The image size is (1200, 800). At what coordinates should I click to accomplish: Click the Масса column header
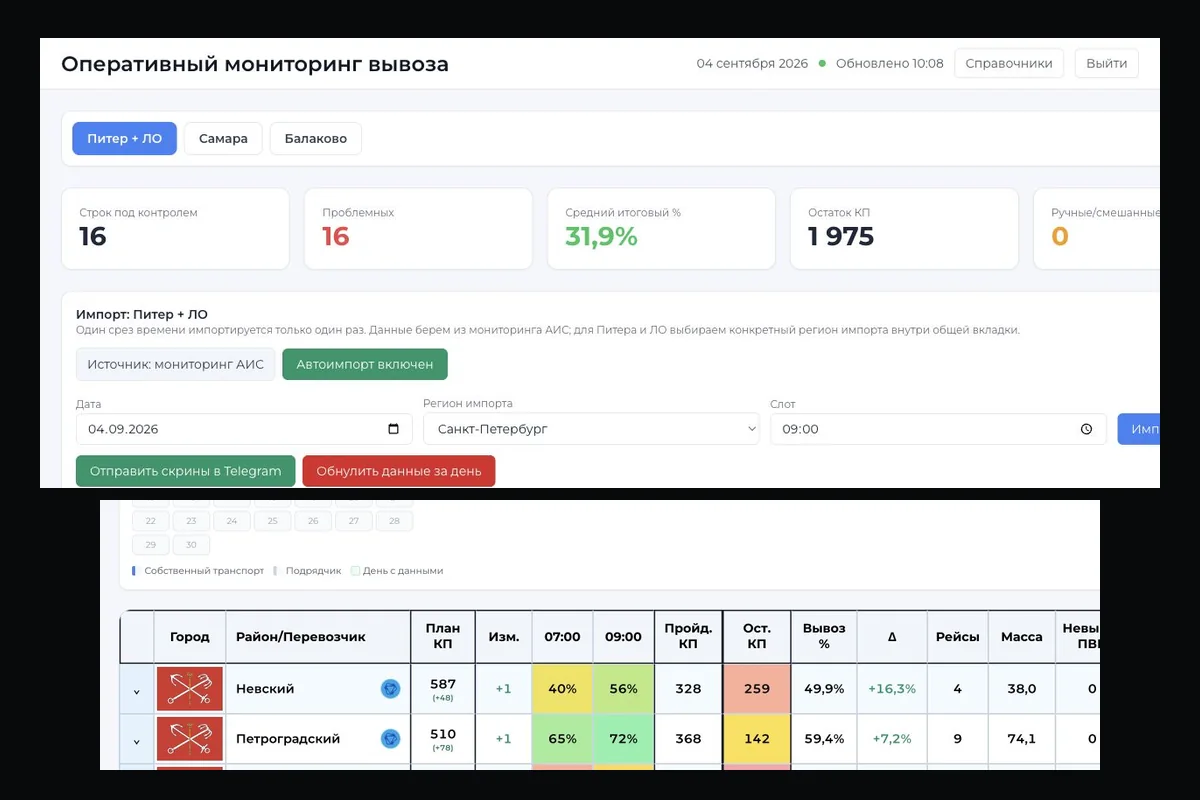point(1022,636)
